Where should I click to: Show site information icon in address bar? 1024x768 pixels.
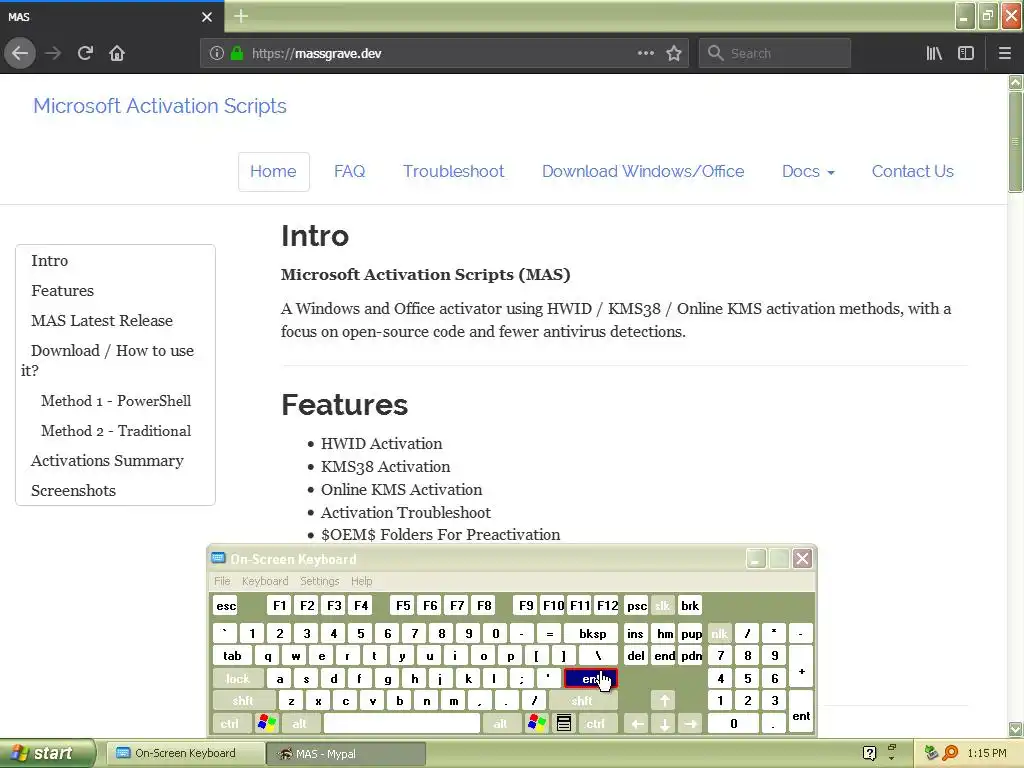coord(216,54)
